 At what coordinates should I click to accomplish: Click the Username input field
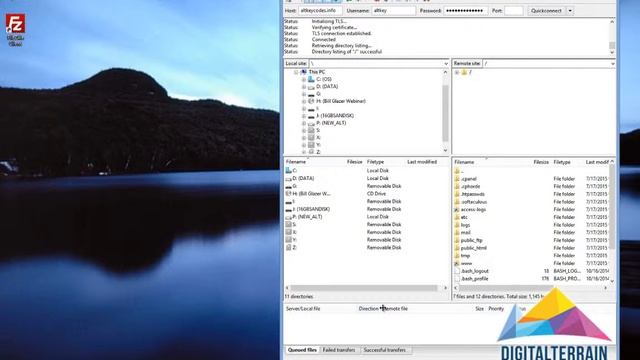393,11
